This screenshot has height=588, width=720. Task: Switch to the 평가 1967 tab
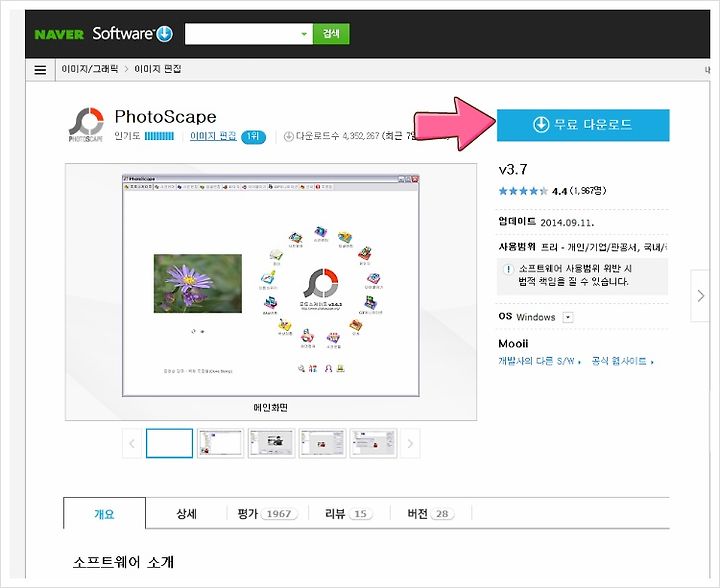click(x=267, y=513)
